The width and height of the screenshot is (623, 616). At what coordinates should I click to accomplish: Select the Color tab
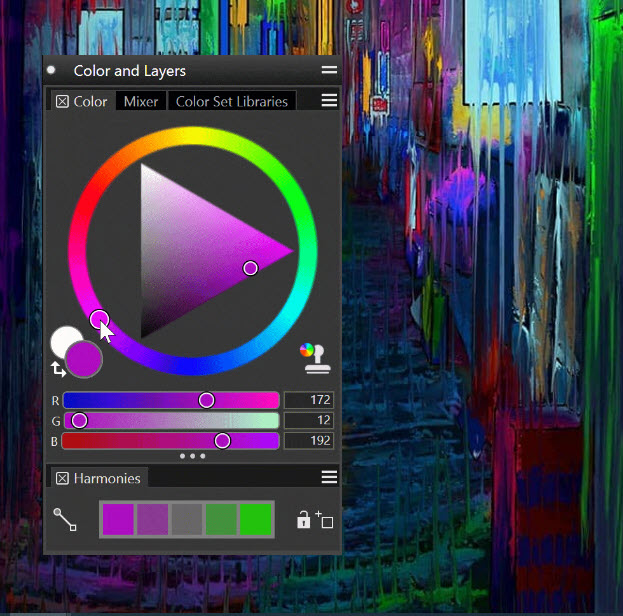click(90, 102)
